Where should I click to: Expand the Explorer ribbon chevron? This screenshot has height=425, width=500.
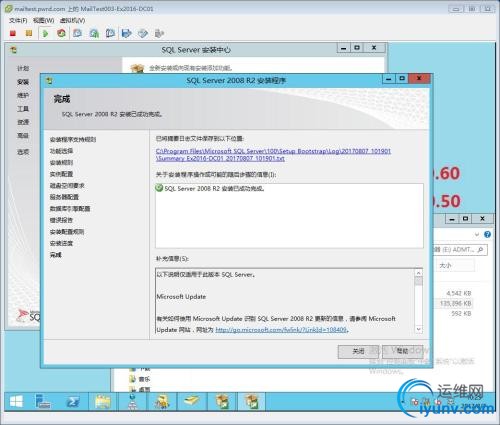click(477, 235)
